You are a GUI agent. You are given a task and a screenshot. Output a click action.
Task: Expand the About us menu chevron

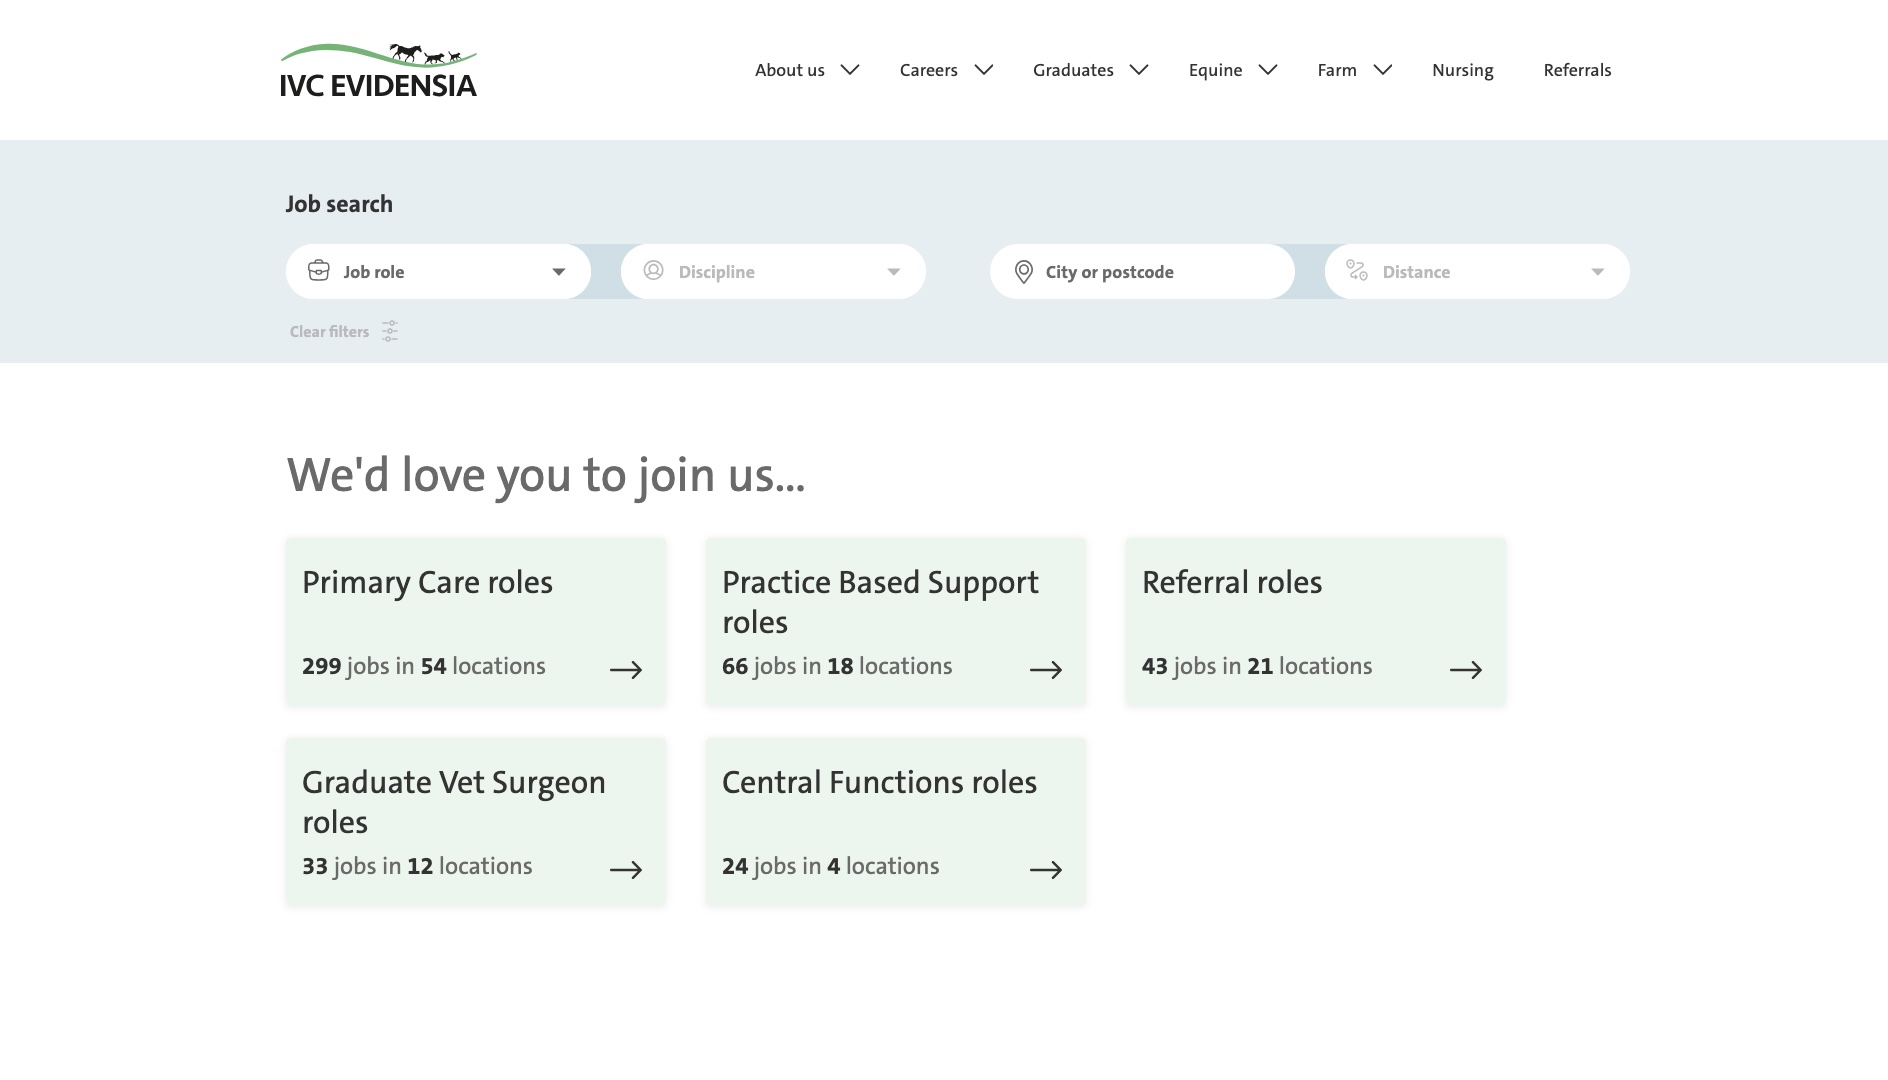850,70
